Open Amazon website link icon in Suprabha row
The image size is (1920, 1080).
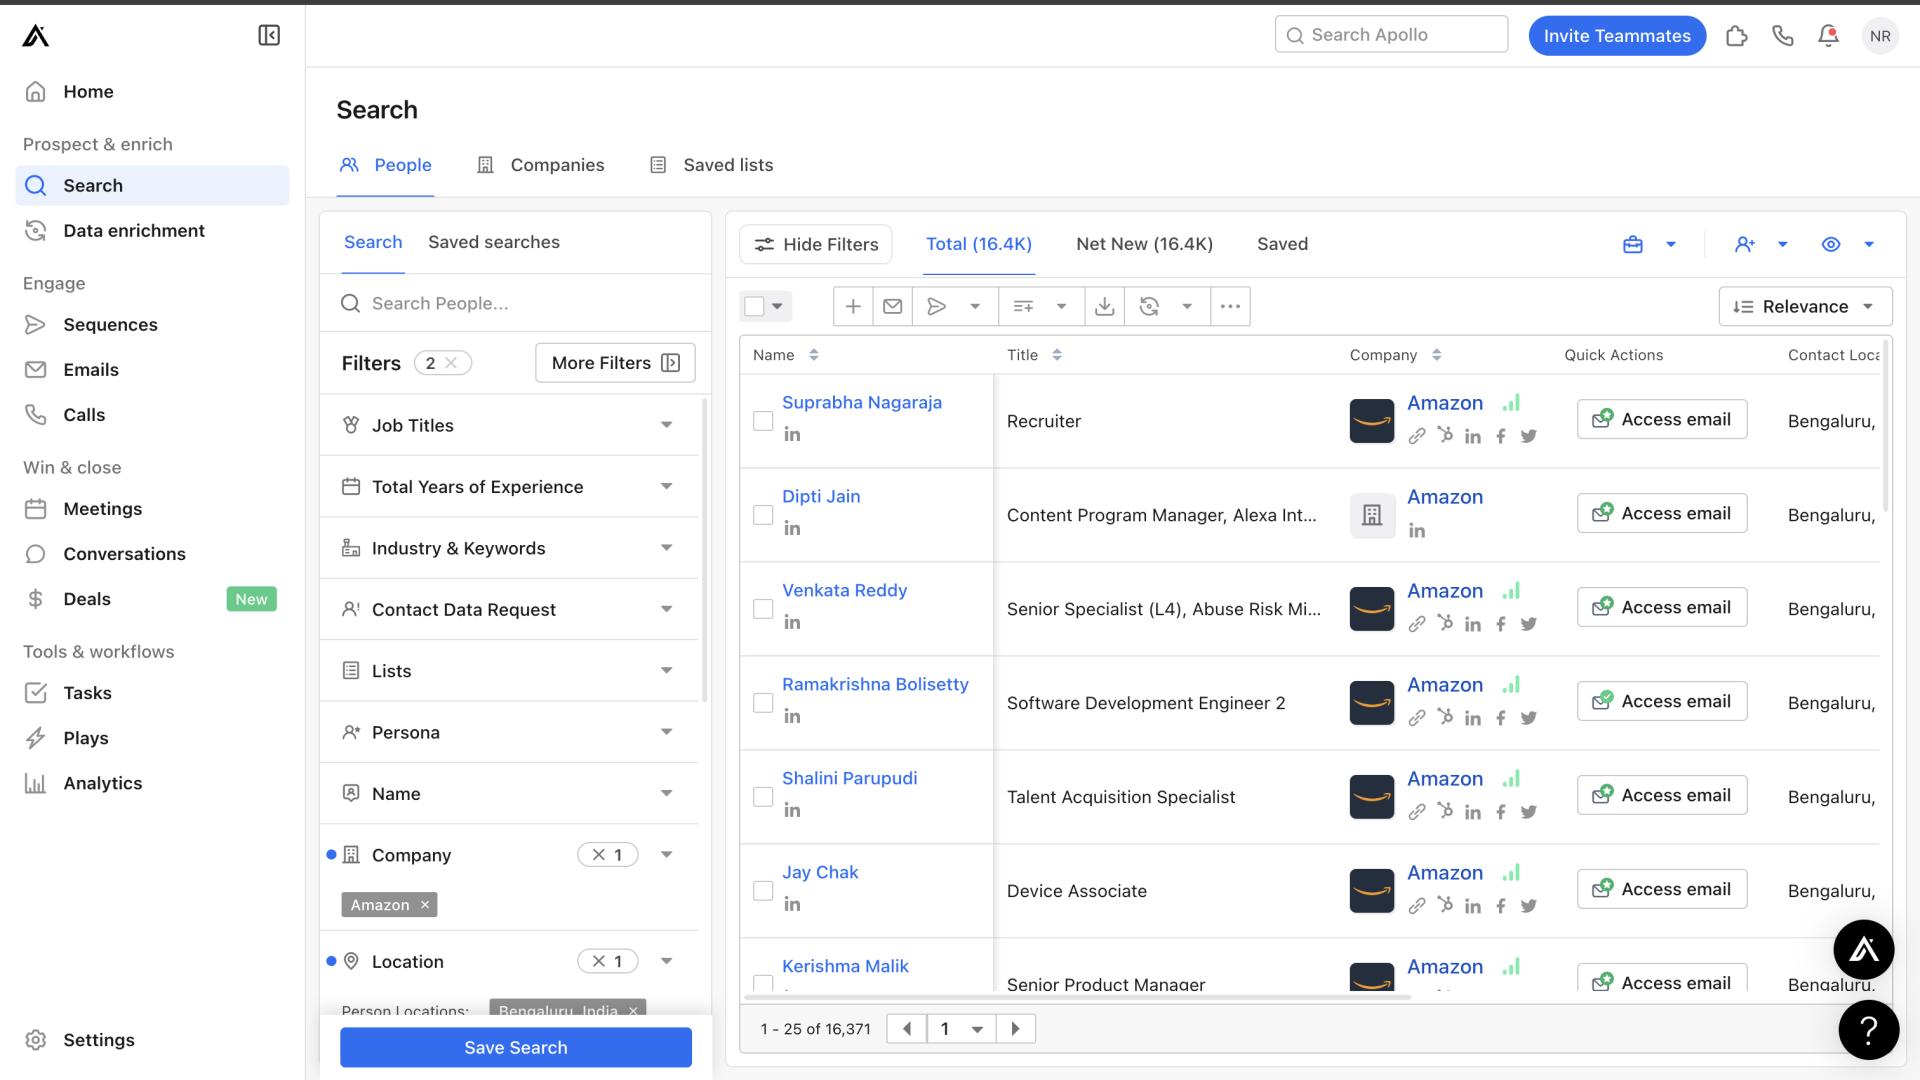[1417, 436]
